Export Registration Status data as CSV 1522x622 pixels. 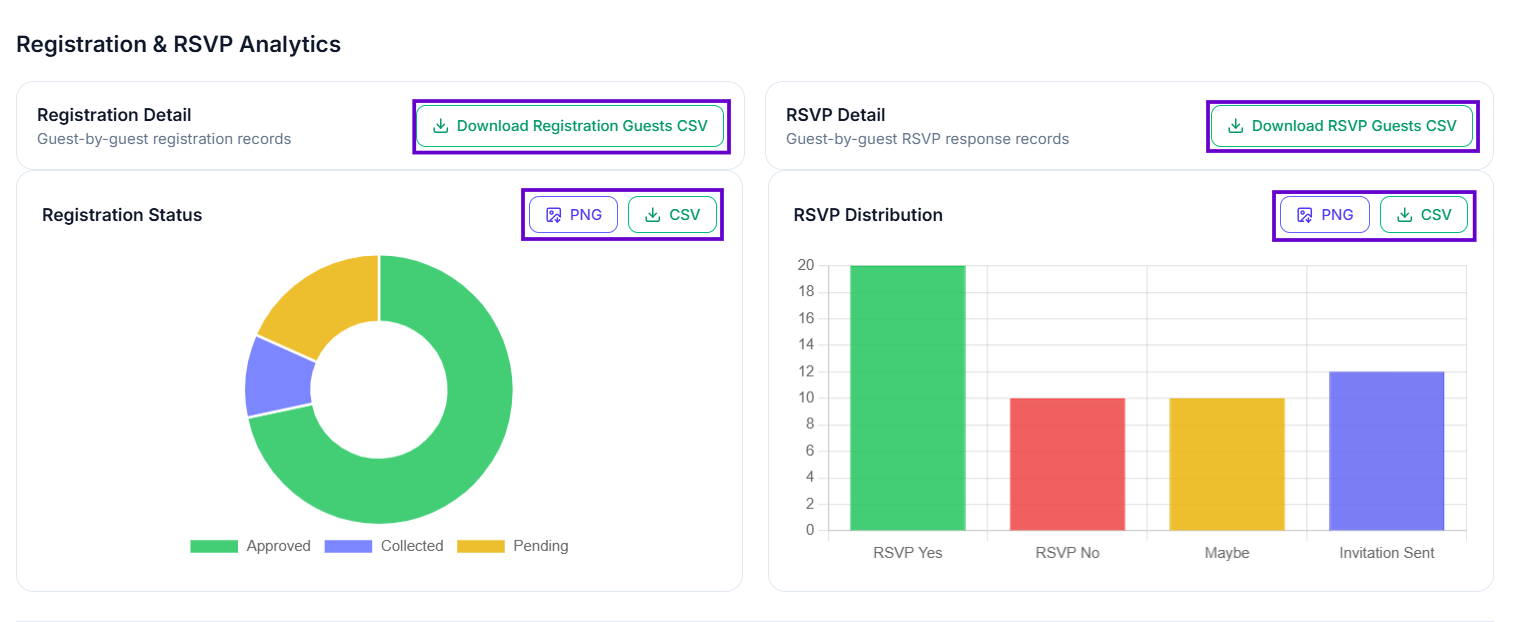point(672,215)
